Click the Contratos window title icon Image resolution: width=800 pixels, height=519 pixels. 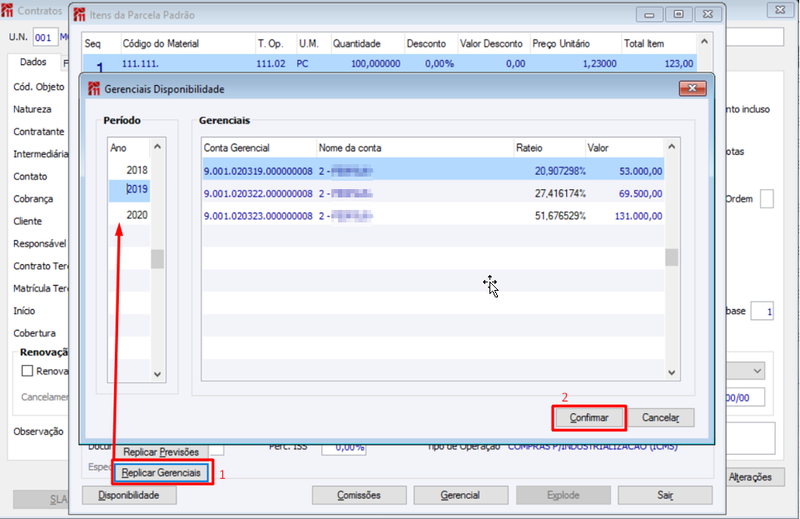(7, 10)
